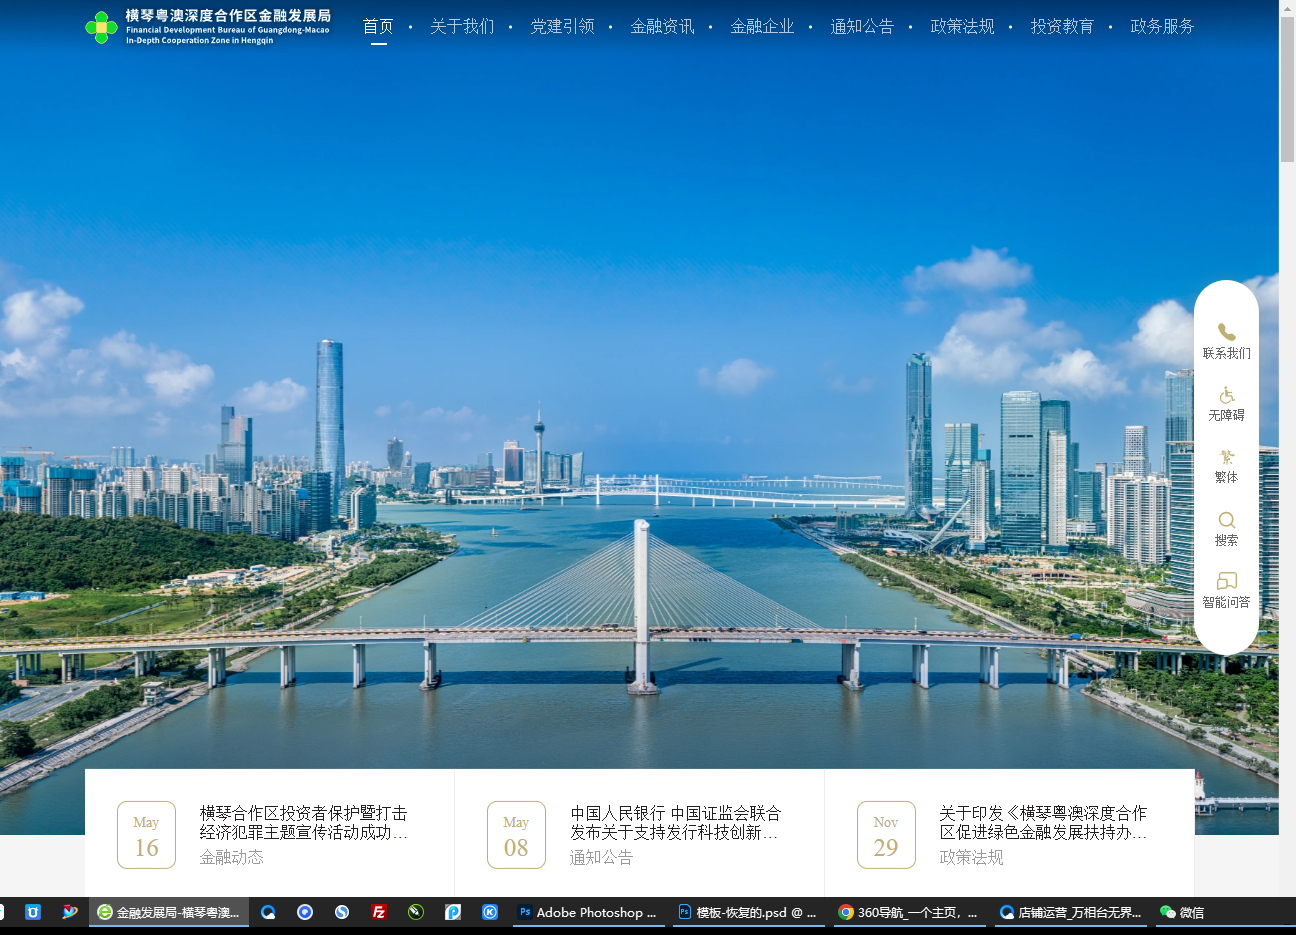Viewport: 1296px width, 935px height.
Task: Open the 政策法规 navigation item
Action: coord(962,27)
